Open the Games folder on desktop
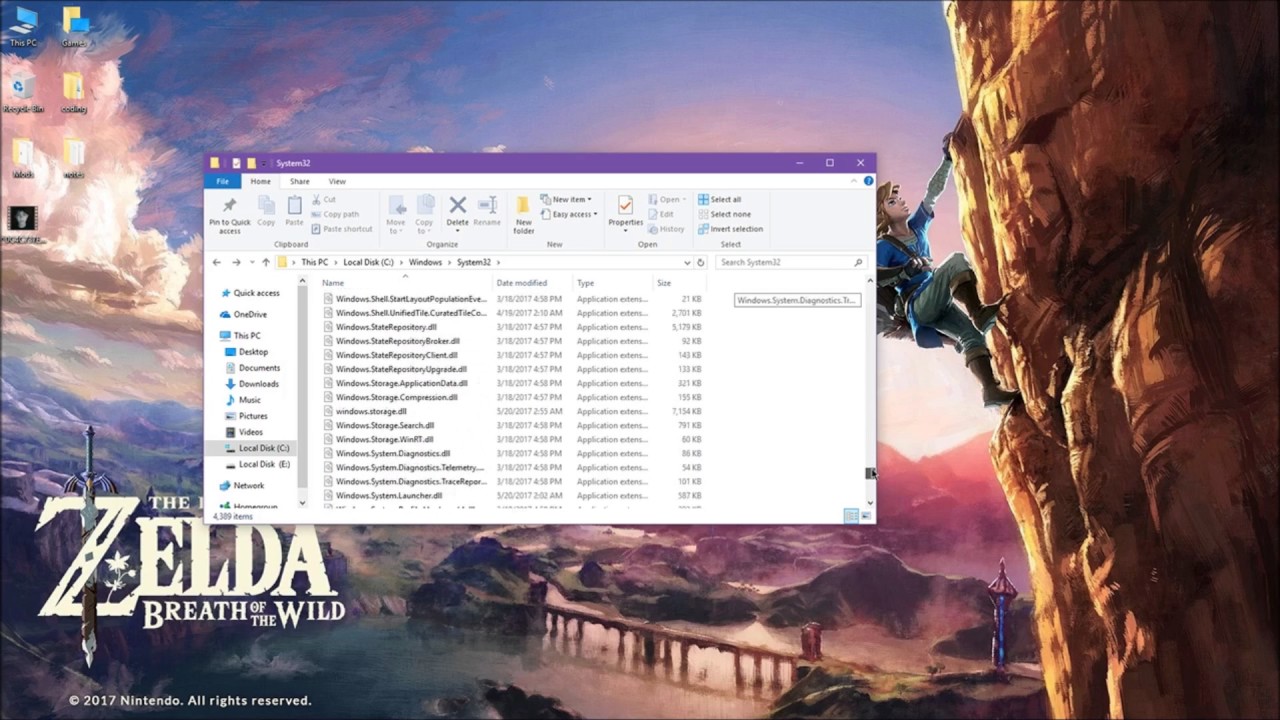Image resolution: width=1280 pixels, height=720 pixels. pyautogui.click(x=73, y=27)
